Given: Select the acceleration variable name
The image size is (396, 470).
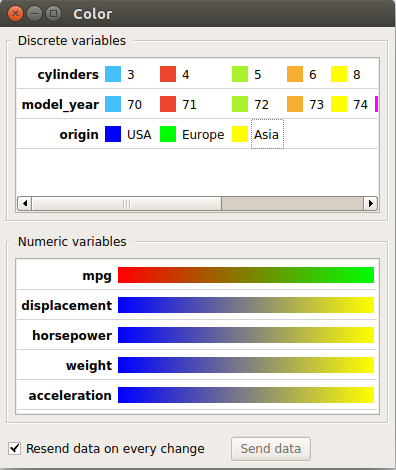Looking at the screenshot, I should [70, 395].
